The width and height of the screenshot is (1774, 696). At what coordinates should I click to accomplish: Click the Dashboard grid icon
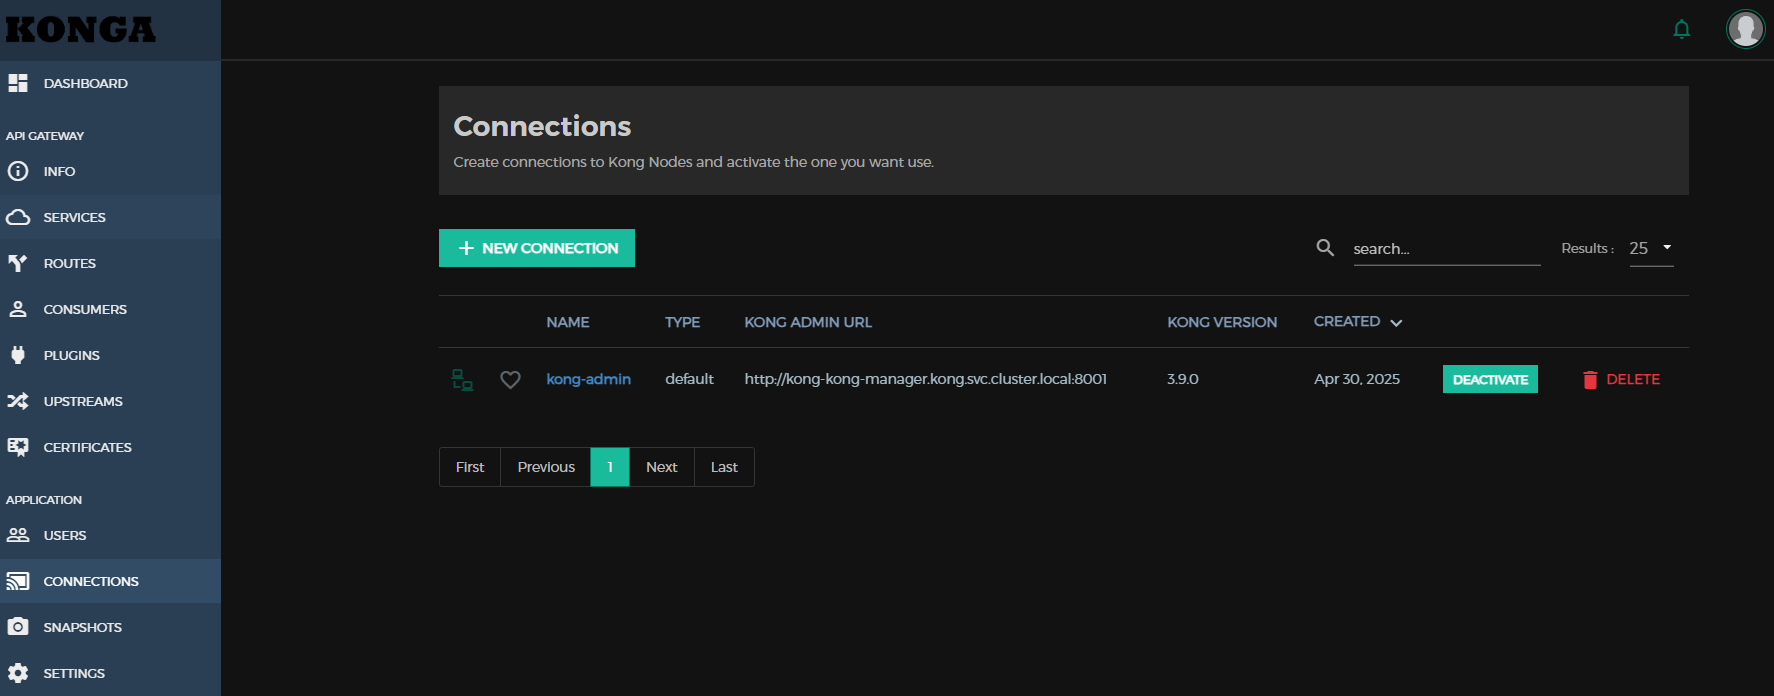tap(18, 83)
